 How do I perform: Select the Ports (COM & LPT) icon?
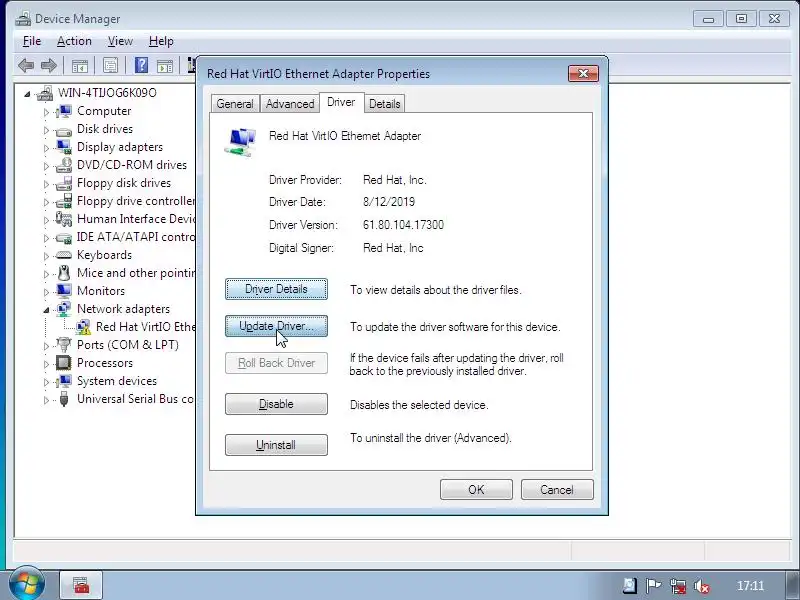tap(64, 345)
